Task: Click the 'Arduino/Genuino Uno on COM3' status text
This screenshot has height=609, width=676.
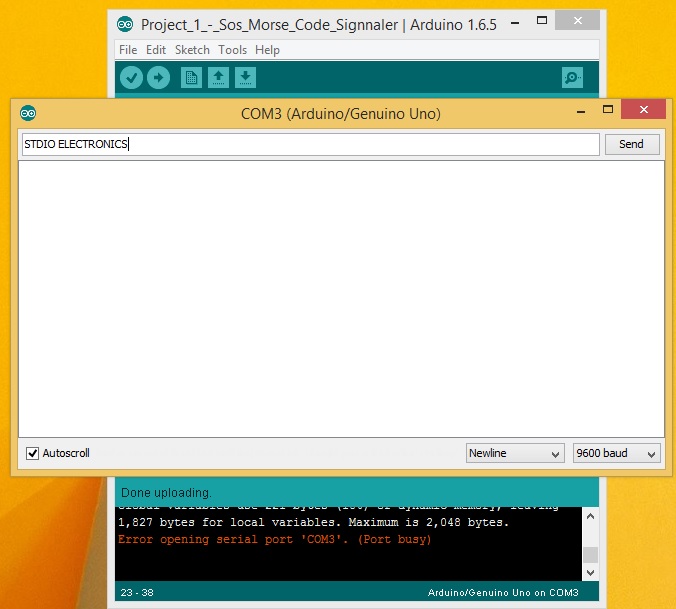Action: coord(503,593)
